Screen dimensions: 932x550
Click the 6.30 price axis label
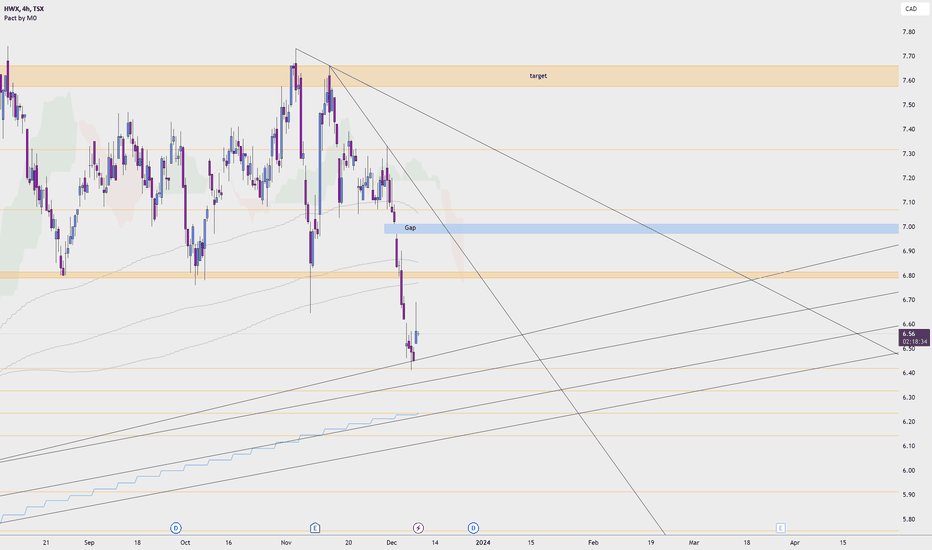click(908, 398)
